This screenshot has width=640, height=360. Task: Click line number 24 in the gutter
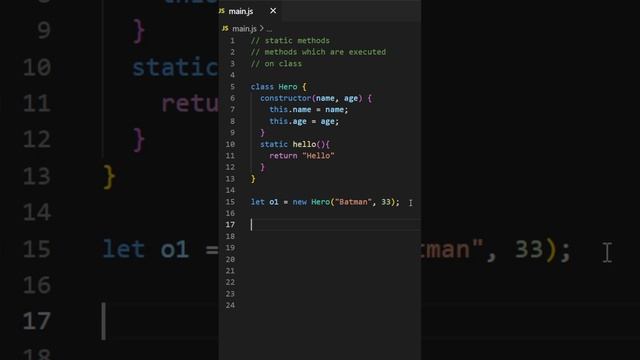230,305
